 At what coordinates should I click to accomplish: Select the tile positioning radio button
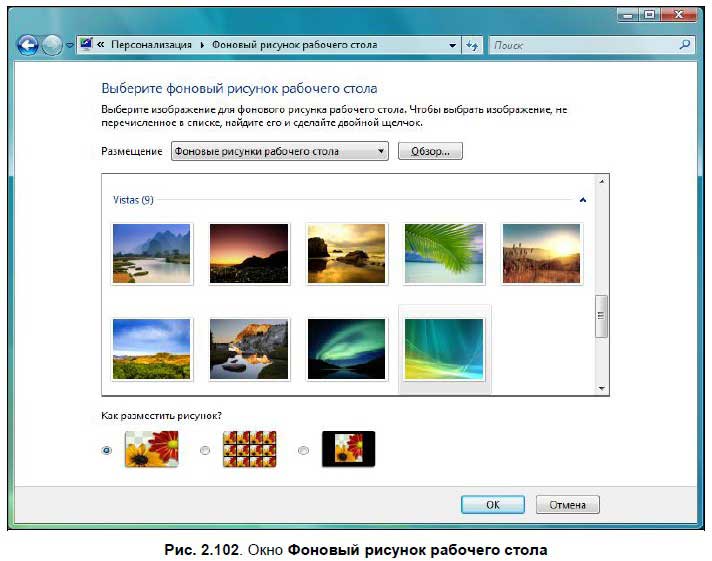click(205, 450)
